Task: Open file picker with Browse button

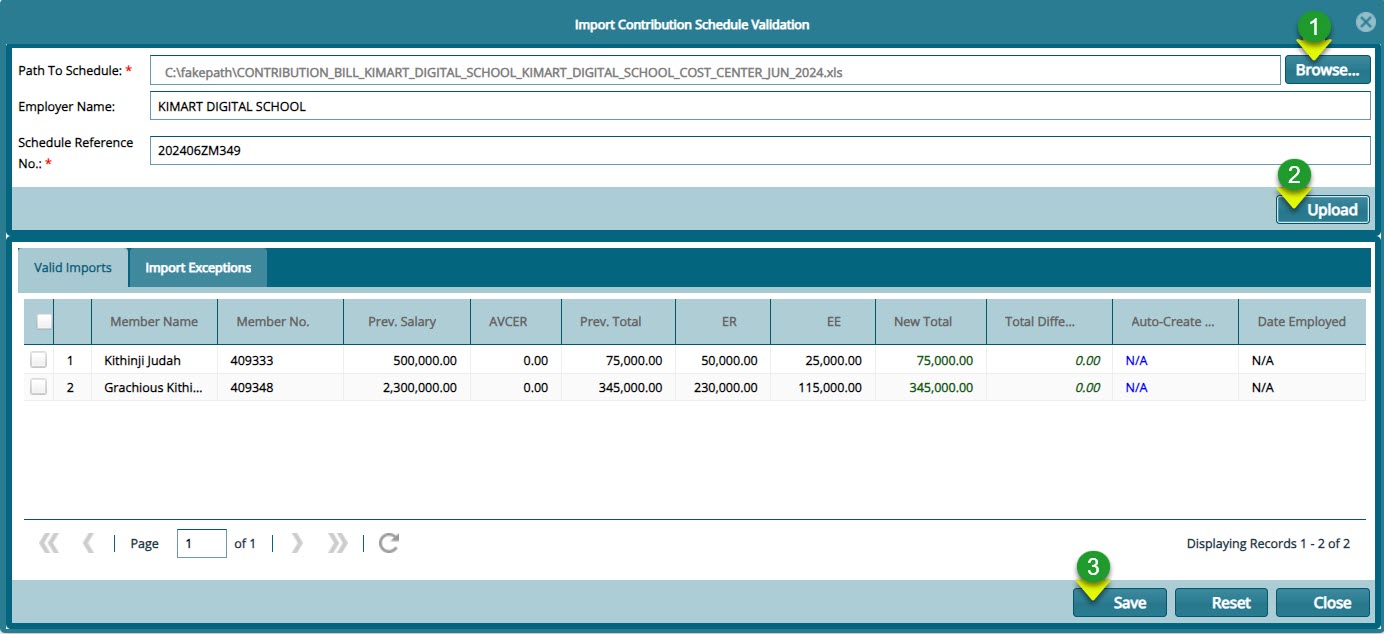Action: (1327, 69)
